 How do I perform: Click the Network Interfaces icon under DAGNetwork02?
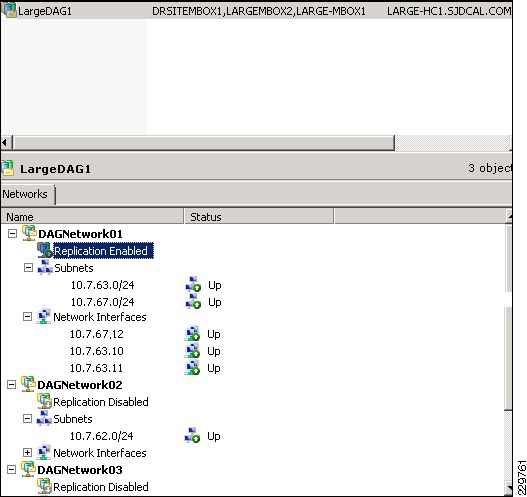(44, 452)
